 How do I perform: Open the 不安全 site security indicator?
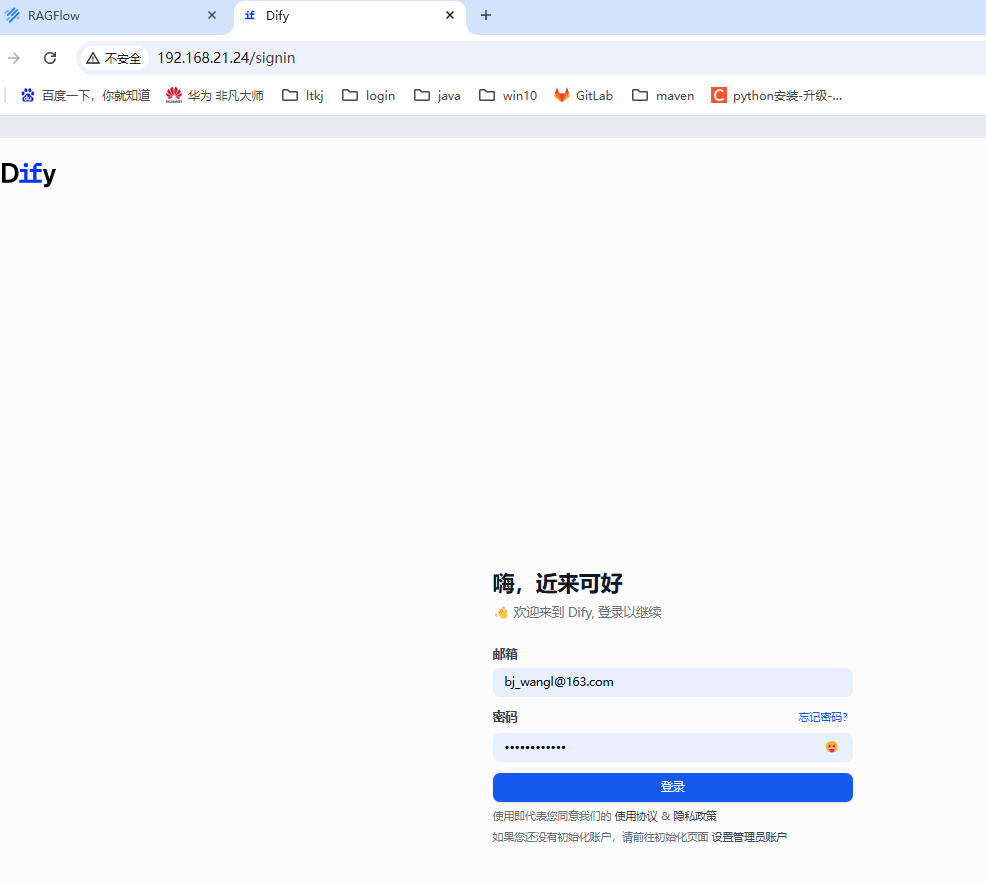[x=114, y=58]
